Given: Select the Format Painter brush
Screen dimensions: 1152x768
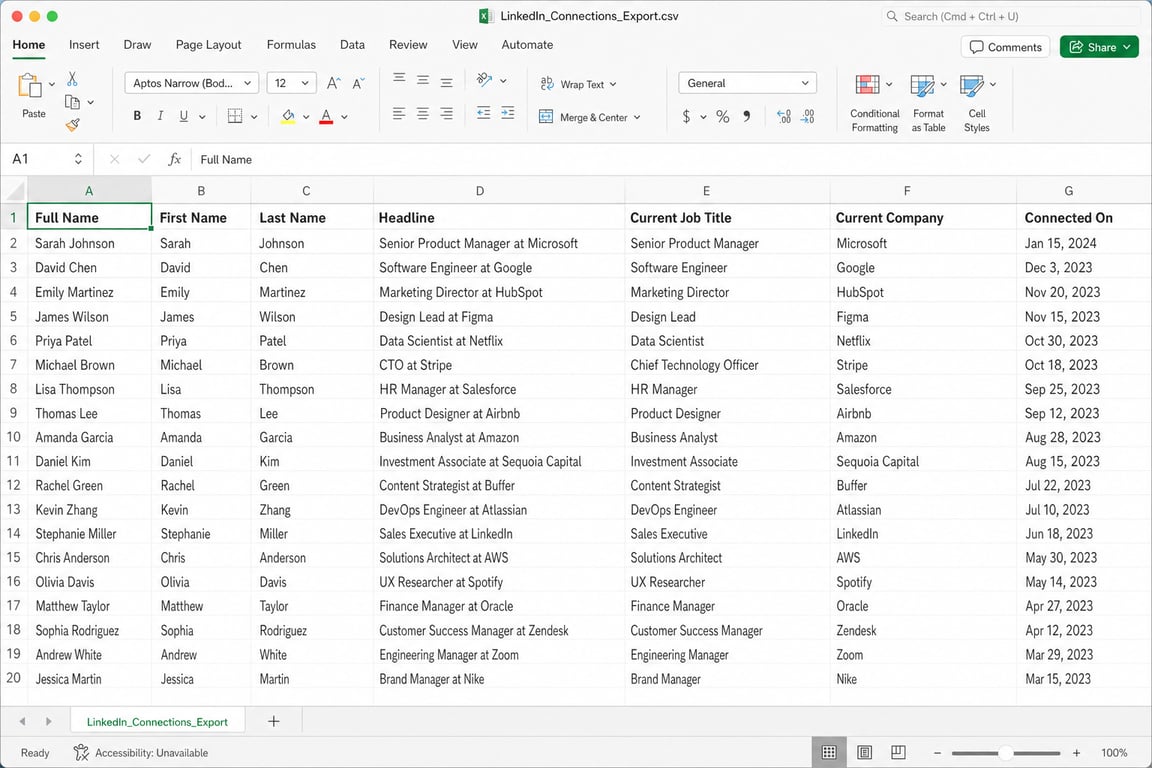Looking at the screenshot, I should pyautogui.click(x=72, y=126).
